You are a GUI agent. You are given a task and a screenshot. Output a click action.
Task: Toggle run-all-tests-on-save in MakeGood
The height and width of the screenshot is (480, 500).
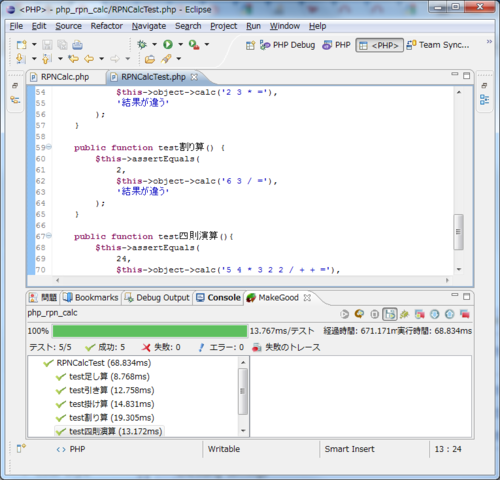pyautogui.click(x=390, y=314)
